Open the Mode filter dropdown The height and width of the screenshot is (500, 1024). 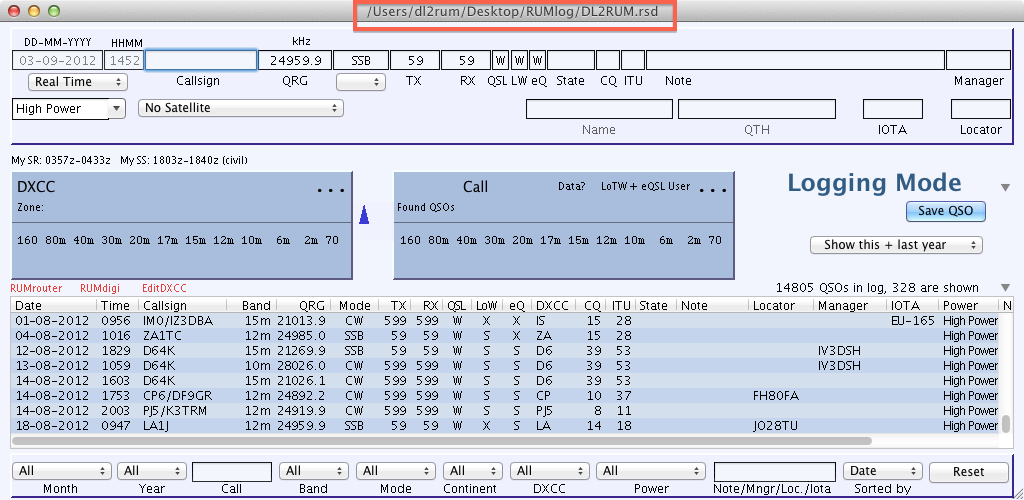tap(396, 471)
